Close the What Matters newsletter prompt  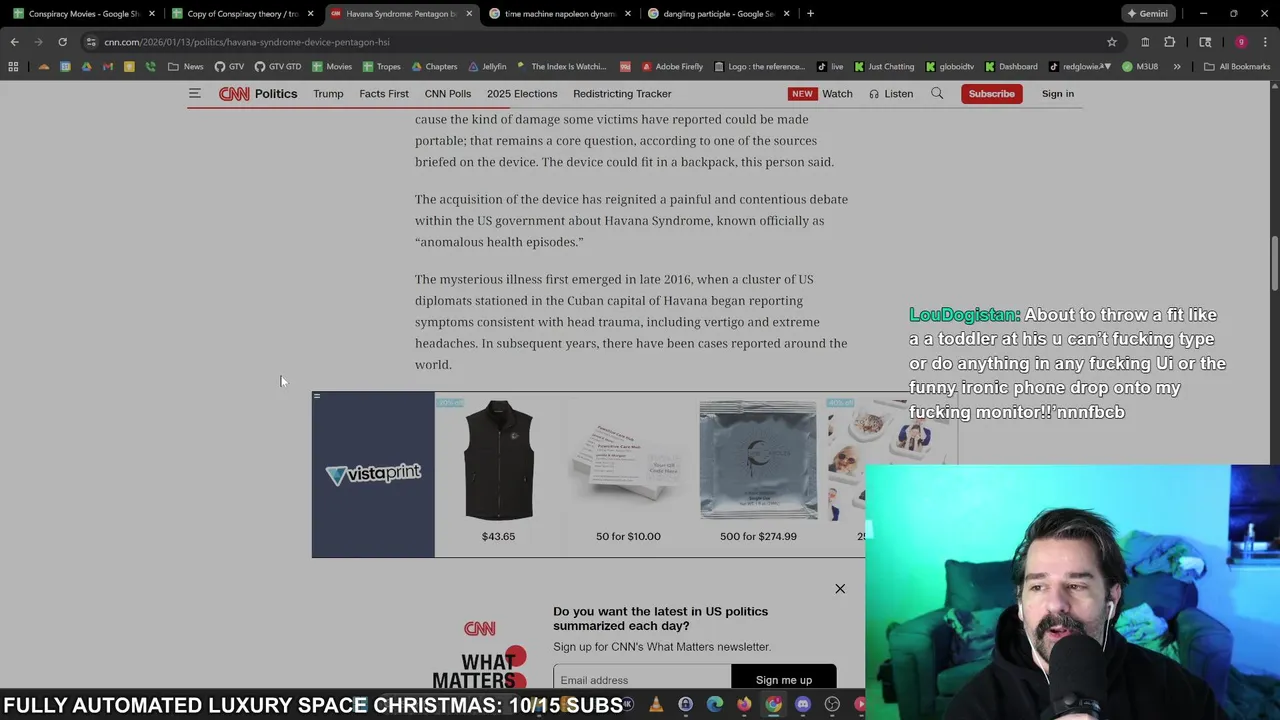click(840, 589)
